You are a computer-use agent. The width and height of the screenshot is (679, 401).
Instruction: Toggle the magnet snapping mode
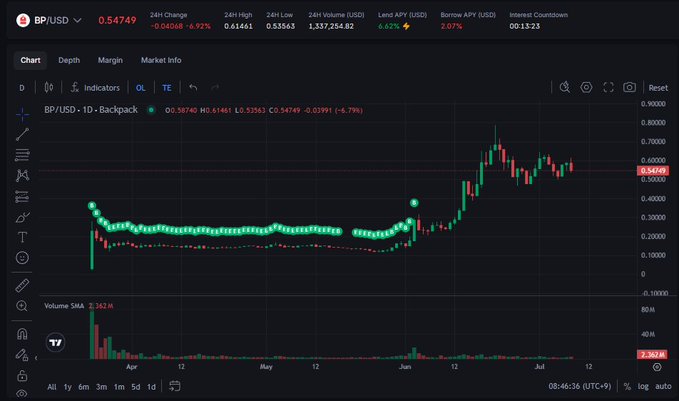[22, 334]
